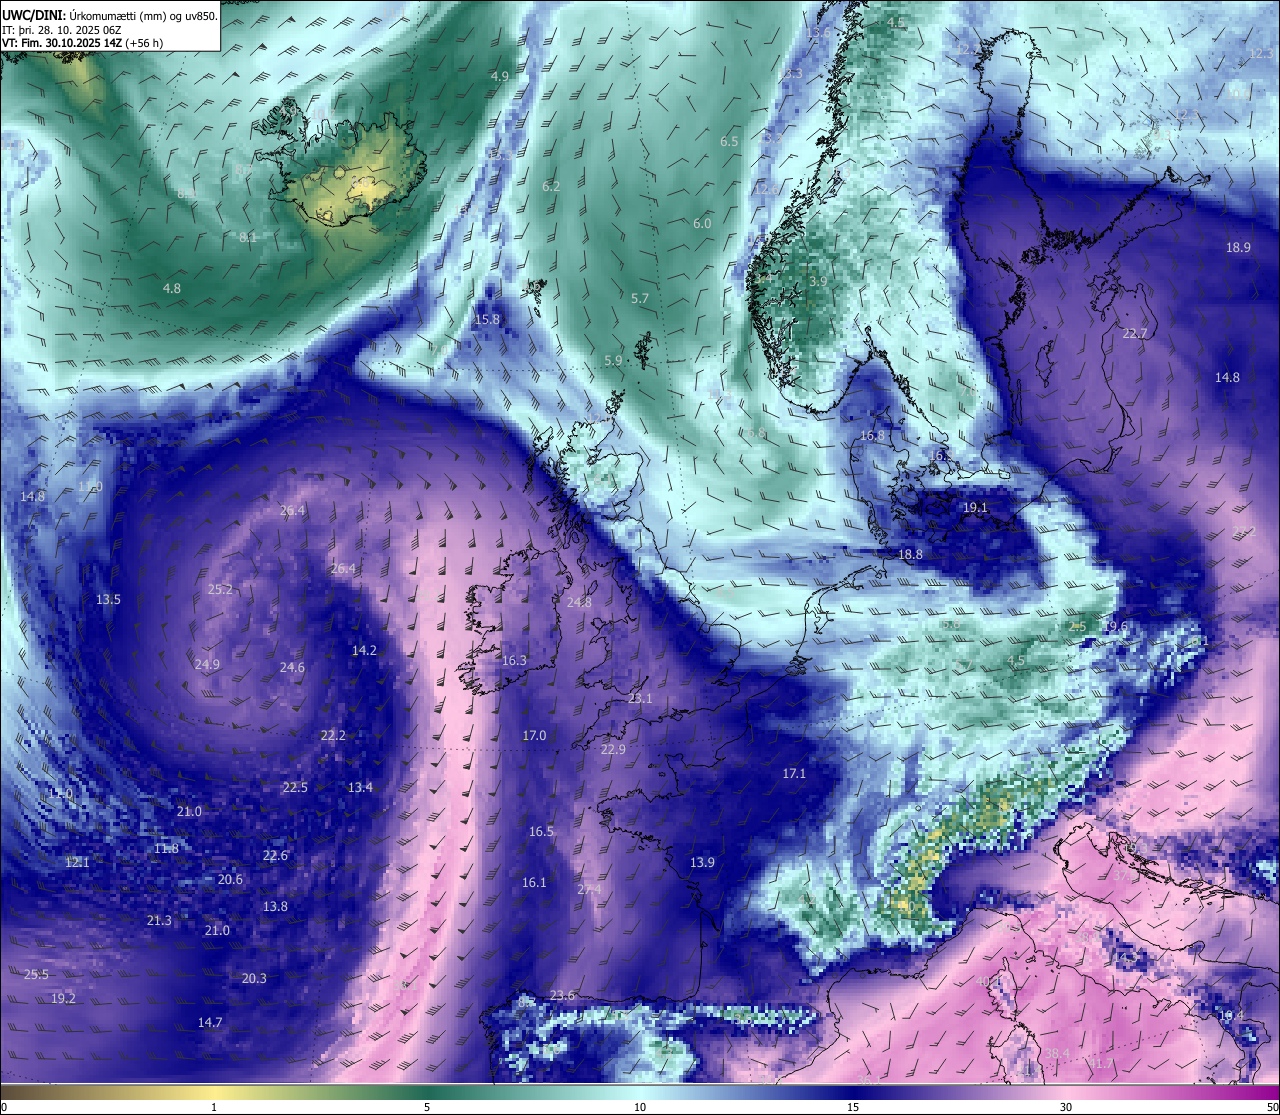This screenshot has width=1280, height=1115.
Task: Click the map value 14.7
Action: pyautogui.click(x=210, y=1022)
